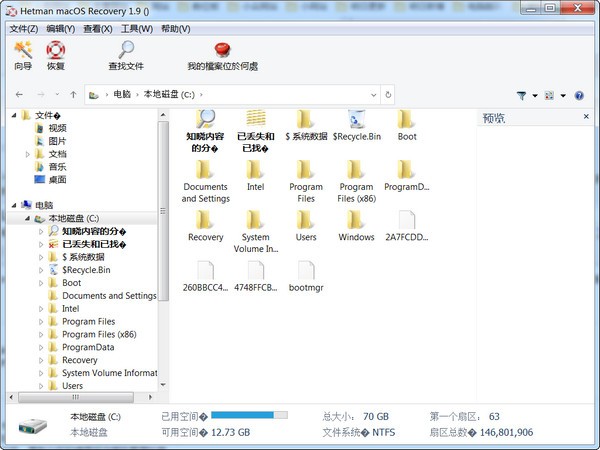The image size is (600, 450).
Task: Select Intel folder in file pane
Action: pyautogui.click(x=255, y=176)
